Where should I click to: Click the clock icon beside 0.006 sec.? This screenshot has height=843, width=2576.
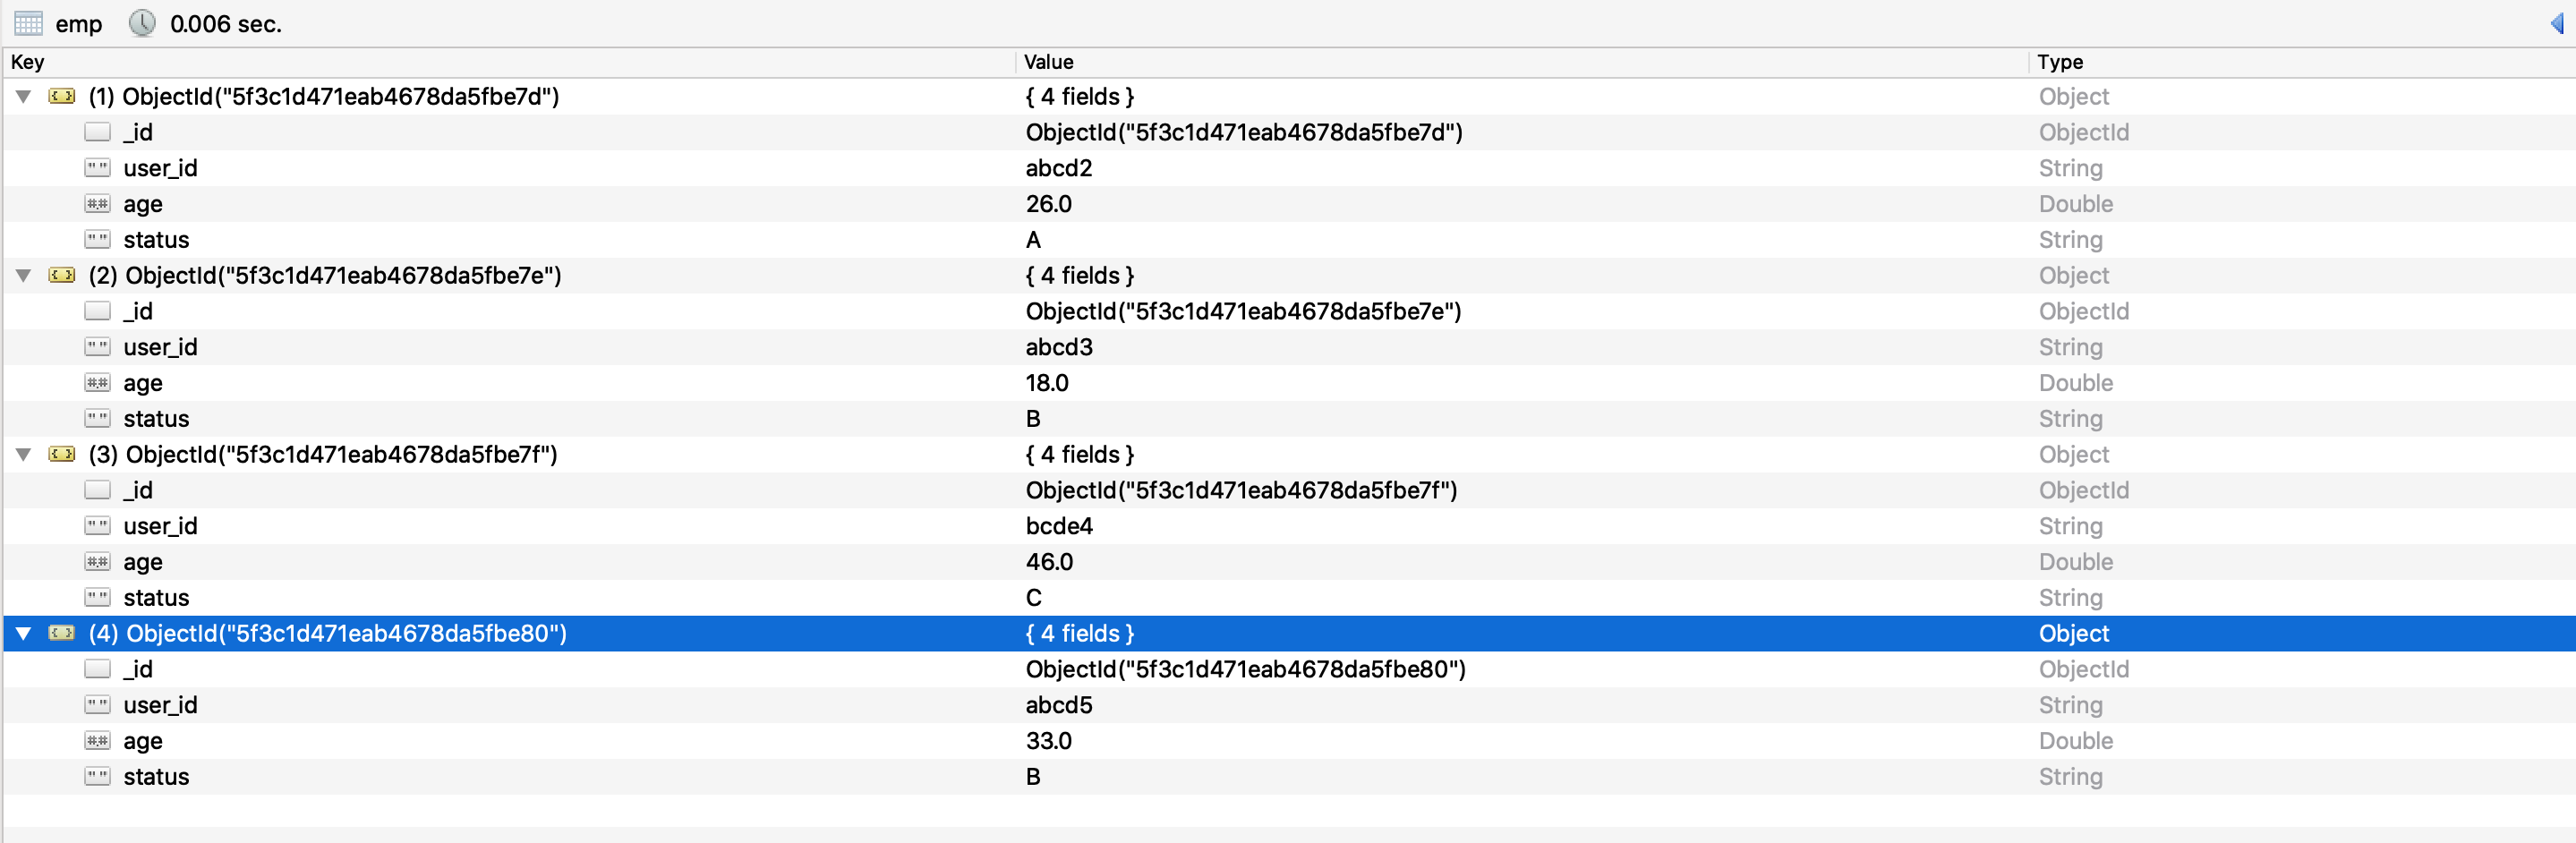[142, 23]
